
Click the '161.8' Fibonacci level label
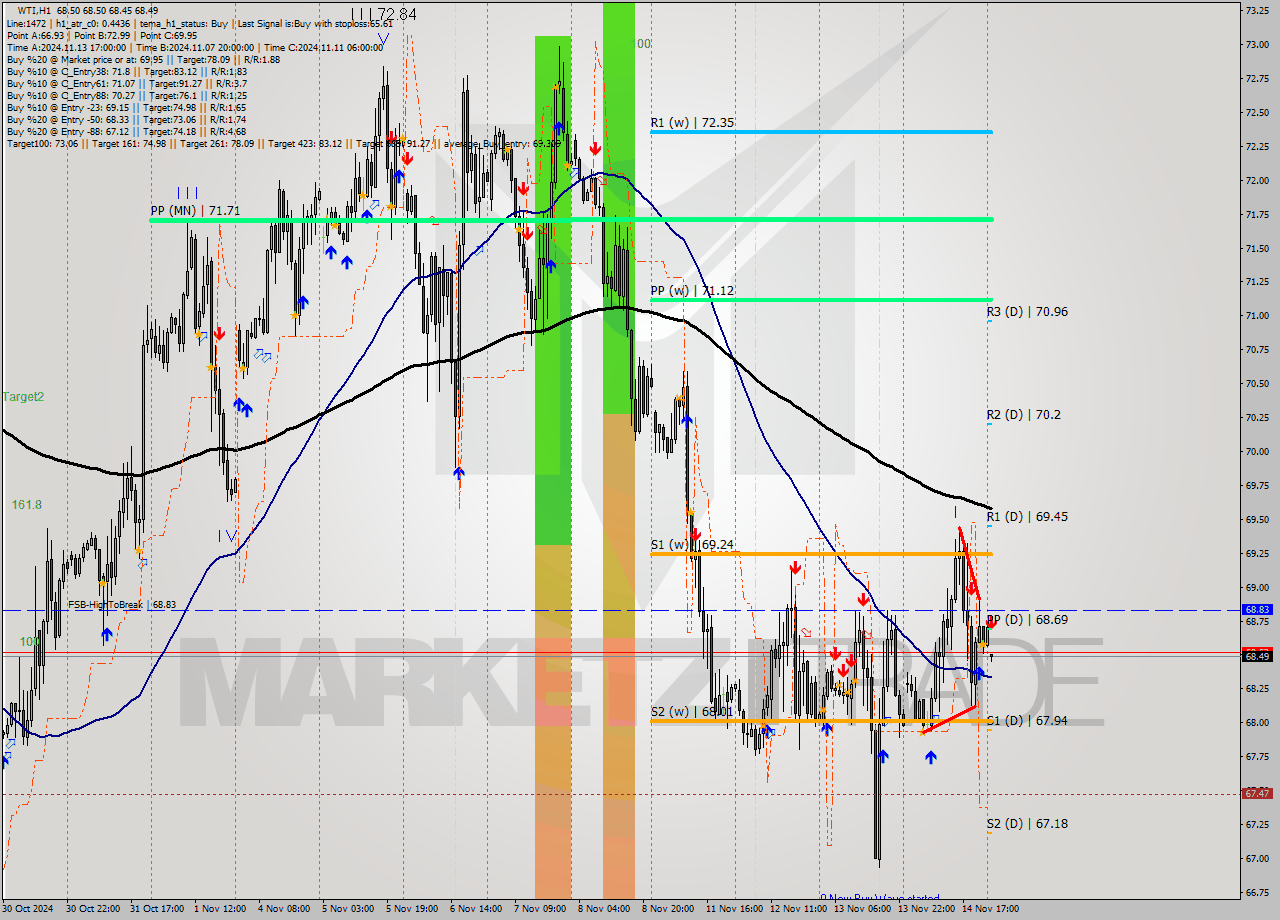27,505
